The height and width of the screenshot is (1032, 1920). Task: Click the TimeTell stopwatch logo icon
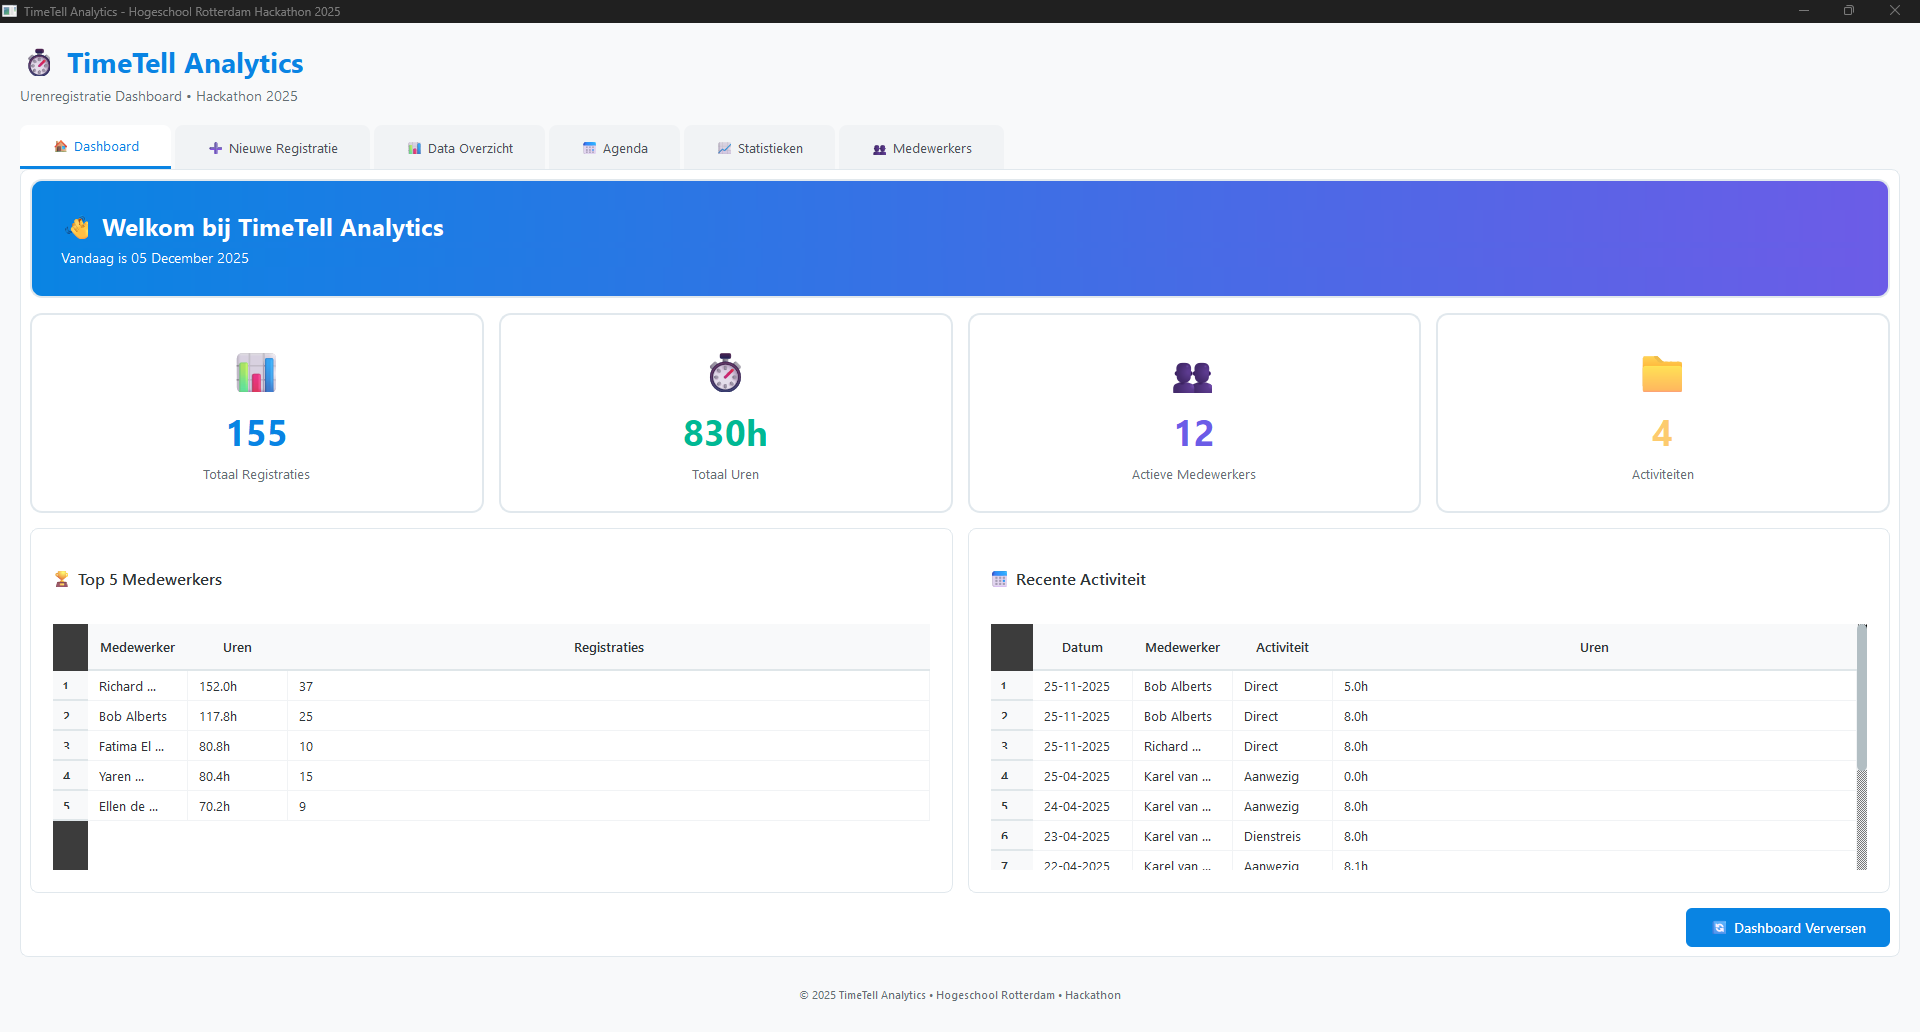39,63
